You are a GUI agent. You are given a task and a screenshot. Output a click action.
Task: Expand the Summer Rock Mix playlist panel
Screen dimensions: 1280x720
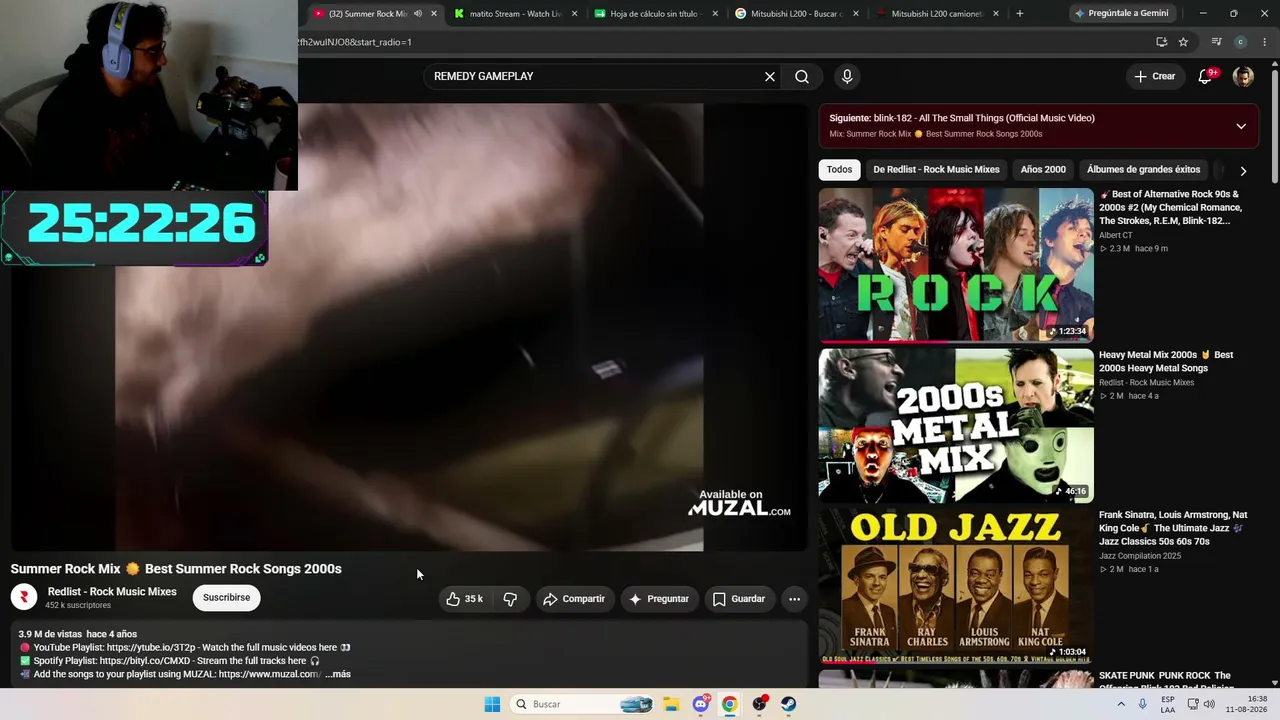(1241, 126)
